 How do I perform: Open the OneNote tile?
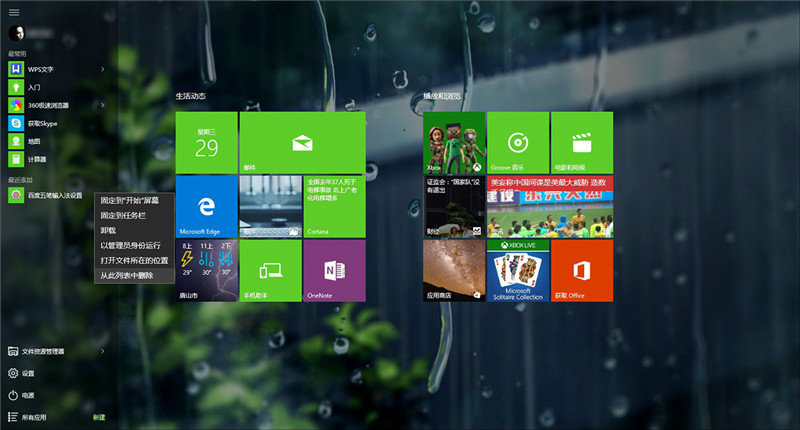coord(334,271)
